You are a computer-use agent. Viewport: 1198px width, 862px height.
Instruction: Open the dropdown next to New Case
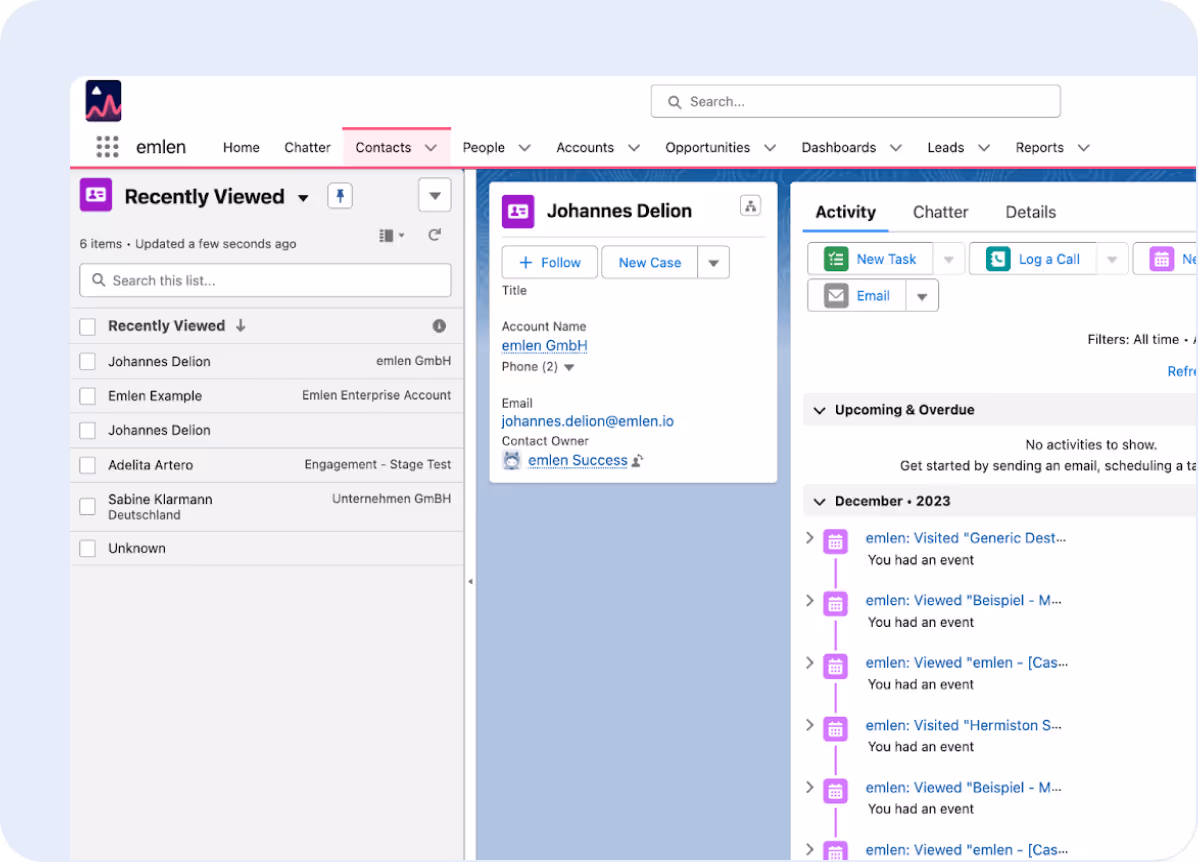pos(714,263)
